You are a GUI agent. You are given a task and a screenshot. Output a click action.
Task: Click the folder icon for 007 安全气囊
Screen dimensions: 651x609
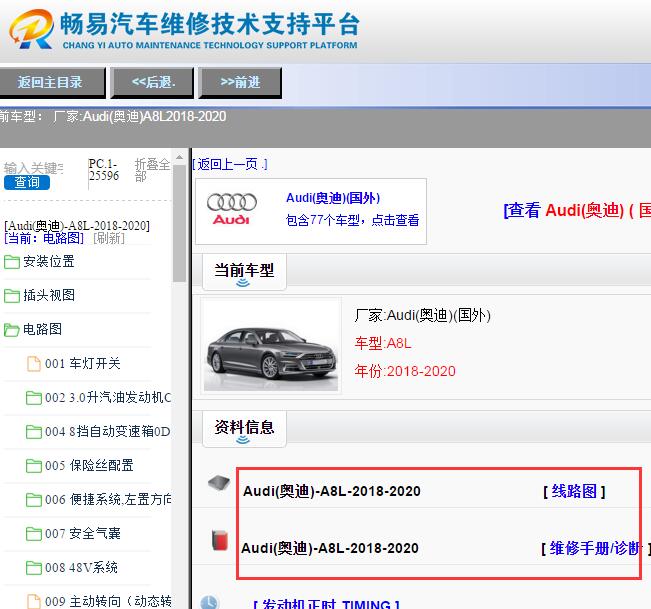point(34,534)
